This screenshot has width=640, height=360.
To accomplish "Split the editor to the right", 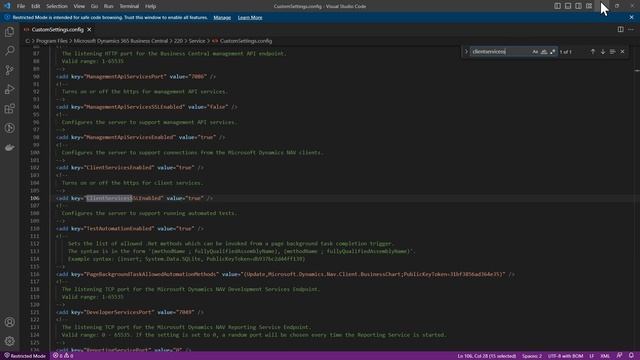I will [620, 29].
